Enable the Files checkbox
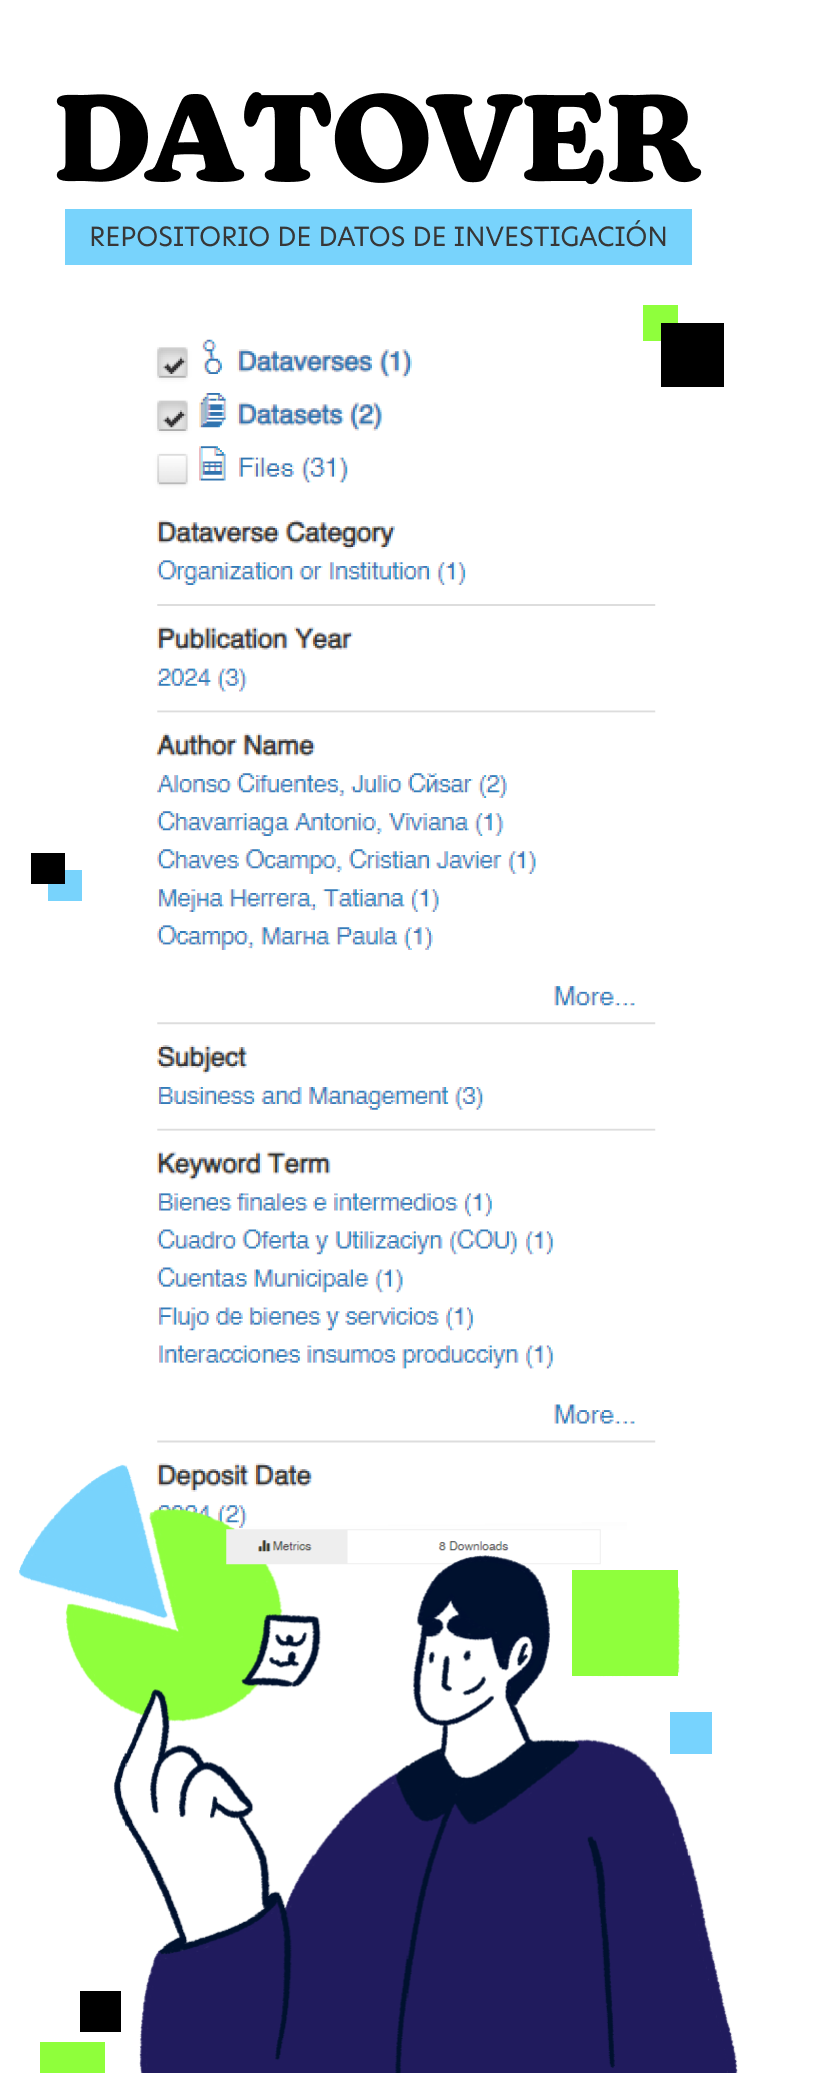This screenshot has width=819, height=2073. click(x=173, y=469)
